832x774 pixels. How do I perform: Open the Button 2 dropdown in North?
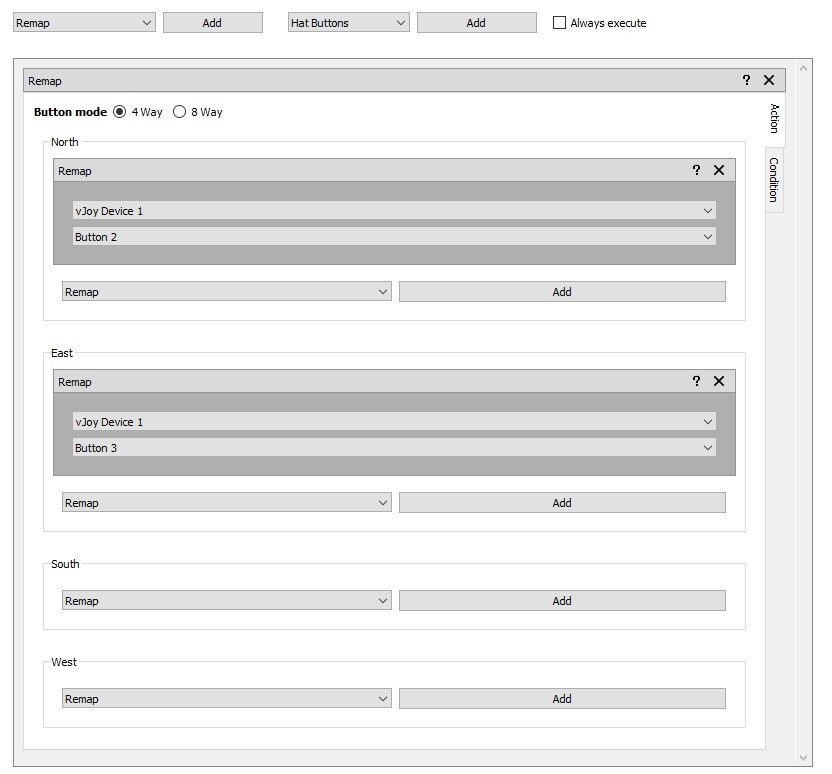[394, 237]
